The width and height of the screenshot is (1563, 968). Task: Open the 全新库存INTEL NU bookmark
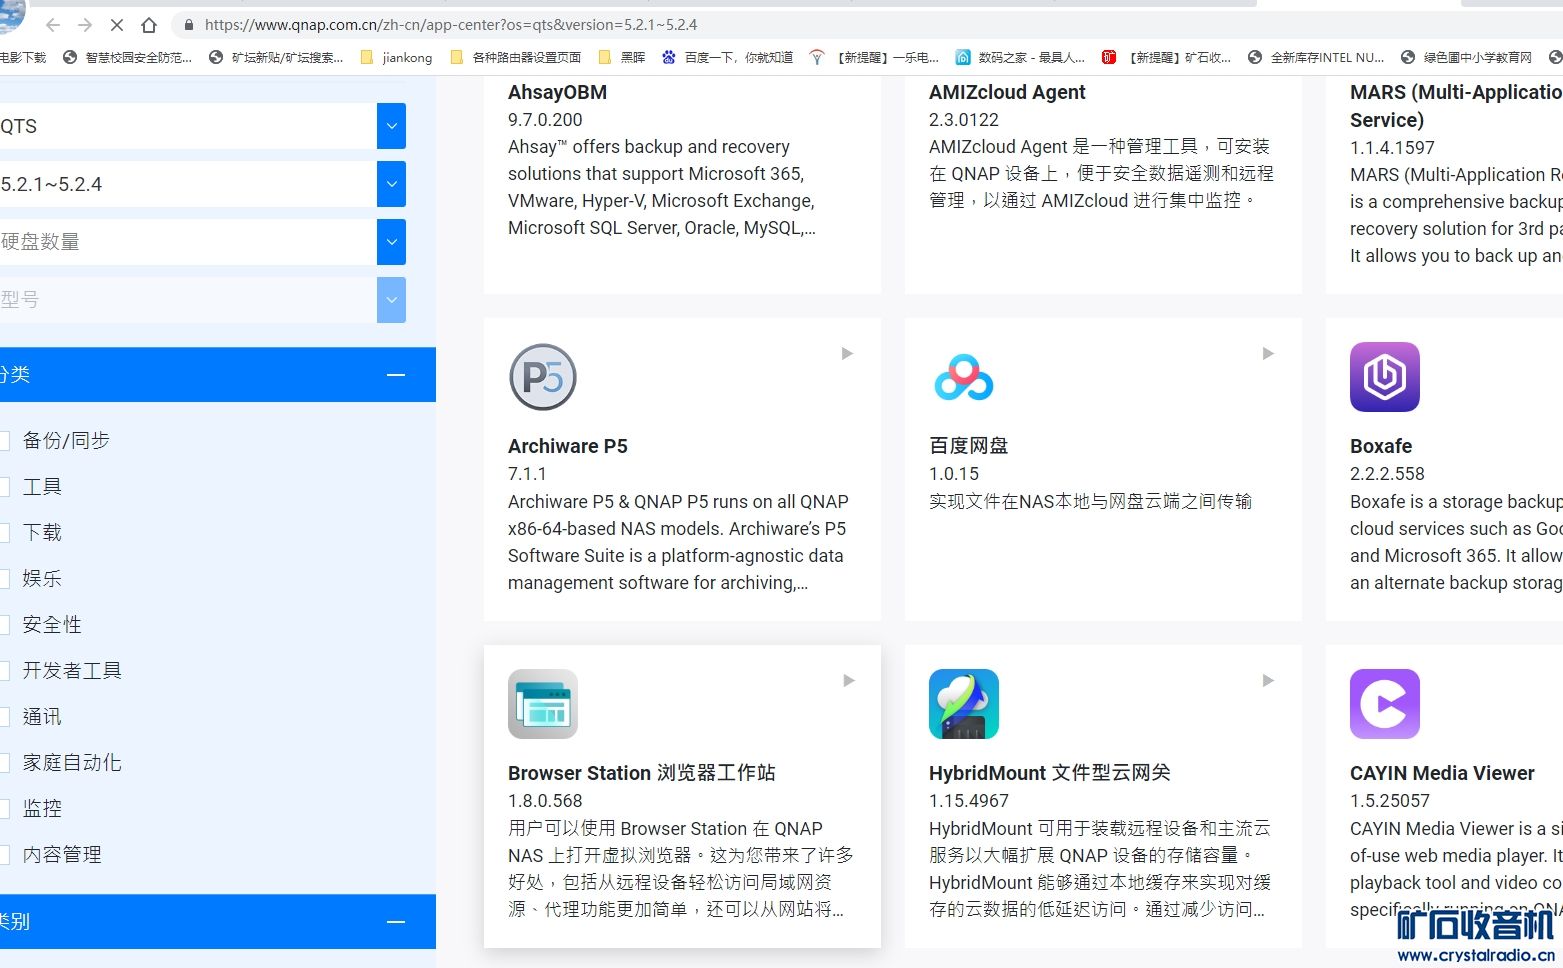pyautogui.click(x=1316, y=57)
